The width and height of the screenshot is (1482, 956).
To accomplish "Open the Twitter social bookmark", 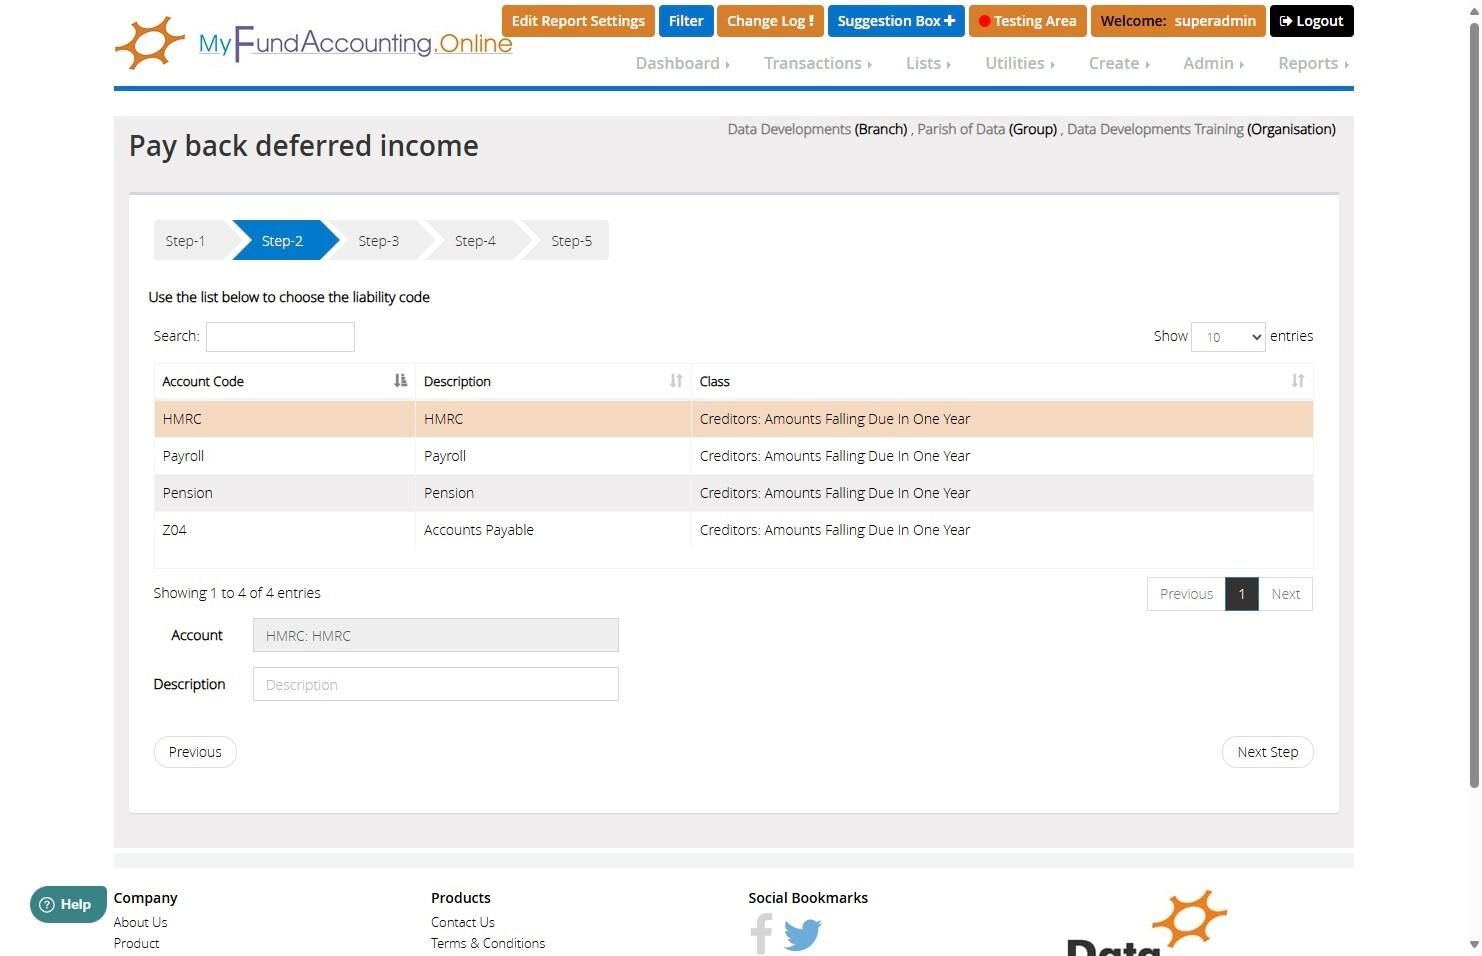I will (x=802, y=935).
